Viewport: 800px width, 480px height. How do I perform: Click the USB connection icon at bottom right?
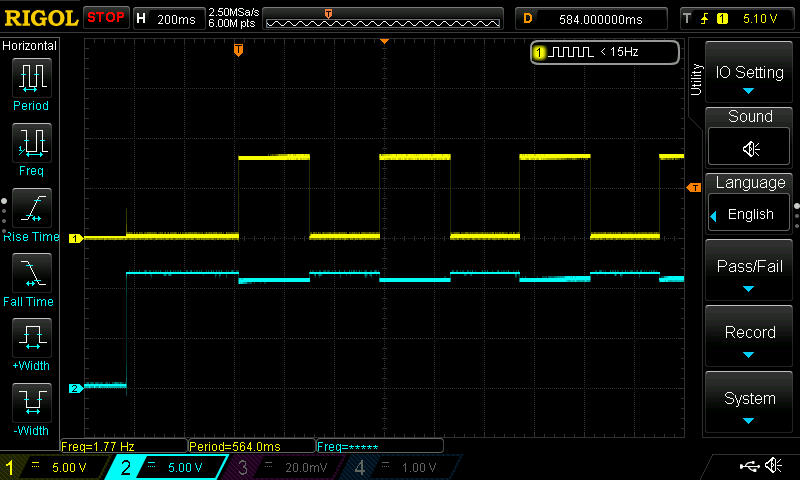(x=749, y=465)
